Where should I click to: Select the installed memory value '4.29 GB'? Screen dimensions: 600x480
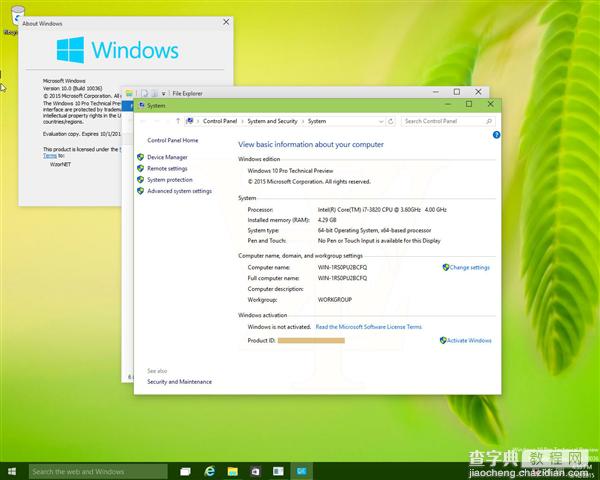tap(327, 220)
